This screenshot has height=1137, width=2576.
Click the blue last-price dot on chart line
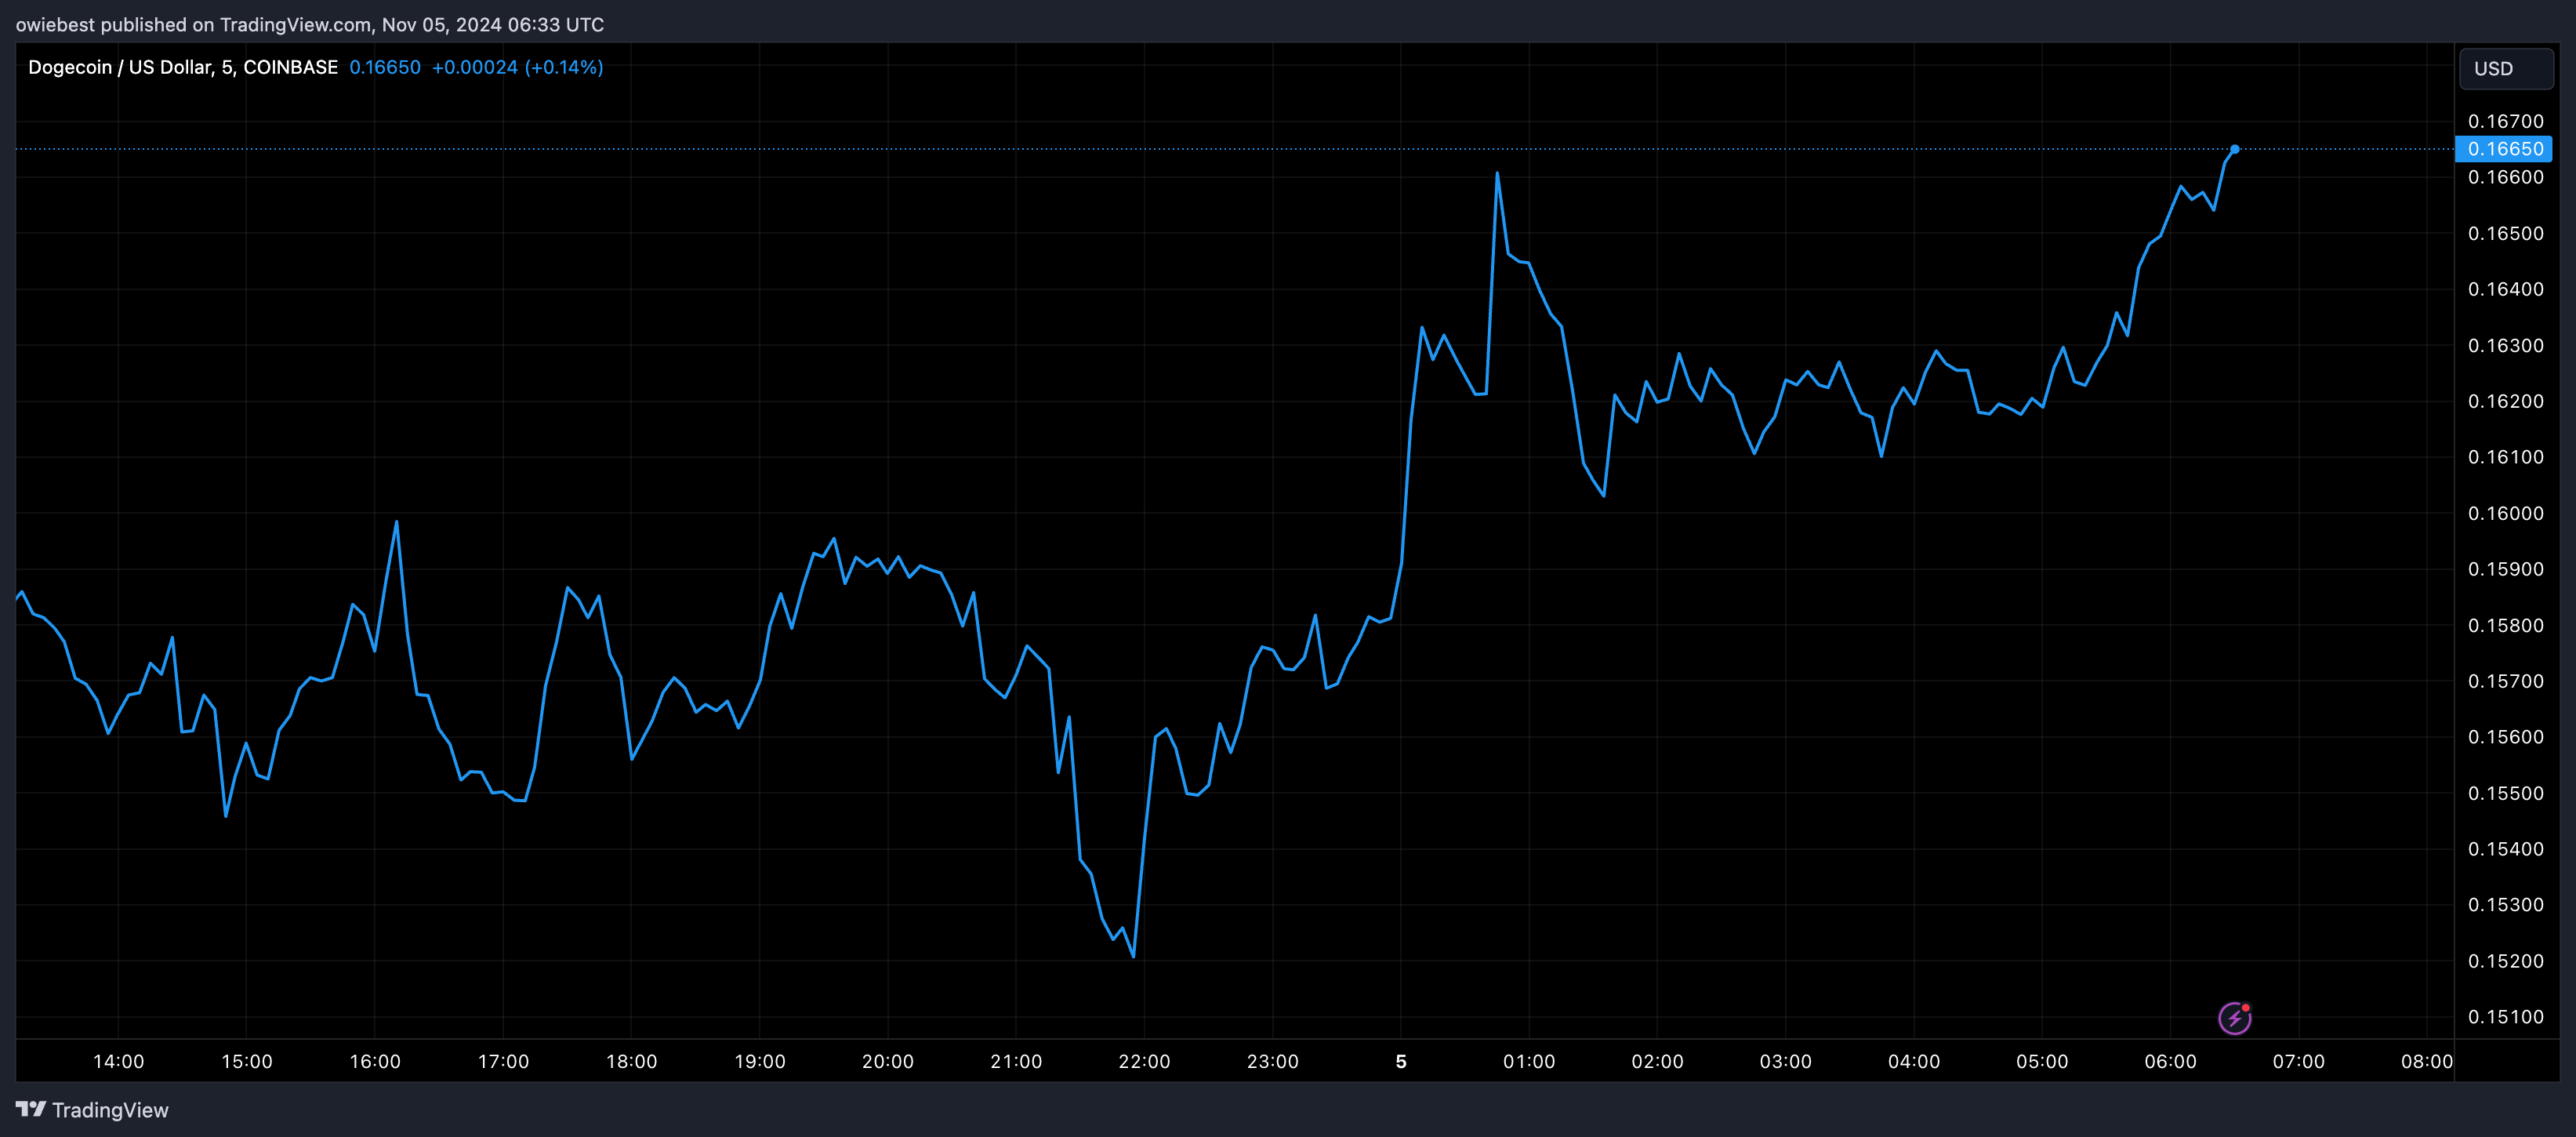point(2234,149)
